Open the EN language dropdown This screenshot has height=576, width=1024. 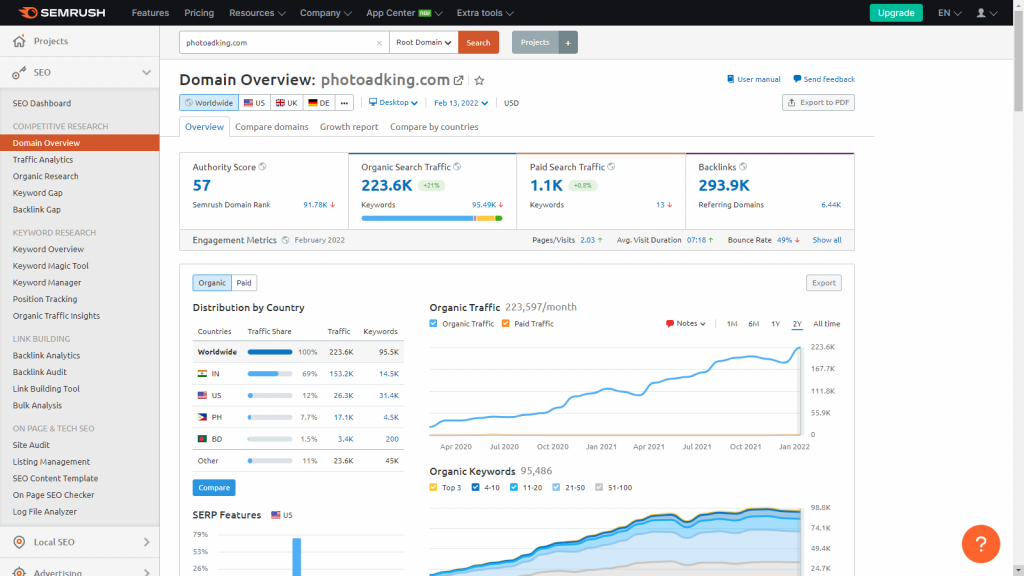click(x=950, y=13)
